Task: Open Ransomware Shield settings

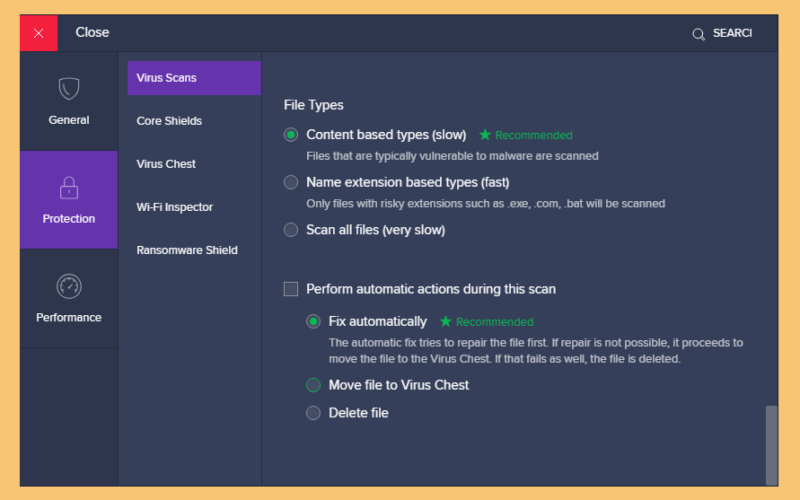Action: click(x=187, y=250)
